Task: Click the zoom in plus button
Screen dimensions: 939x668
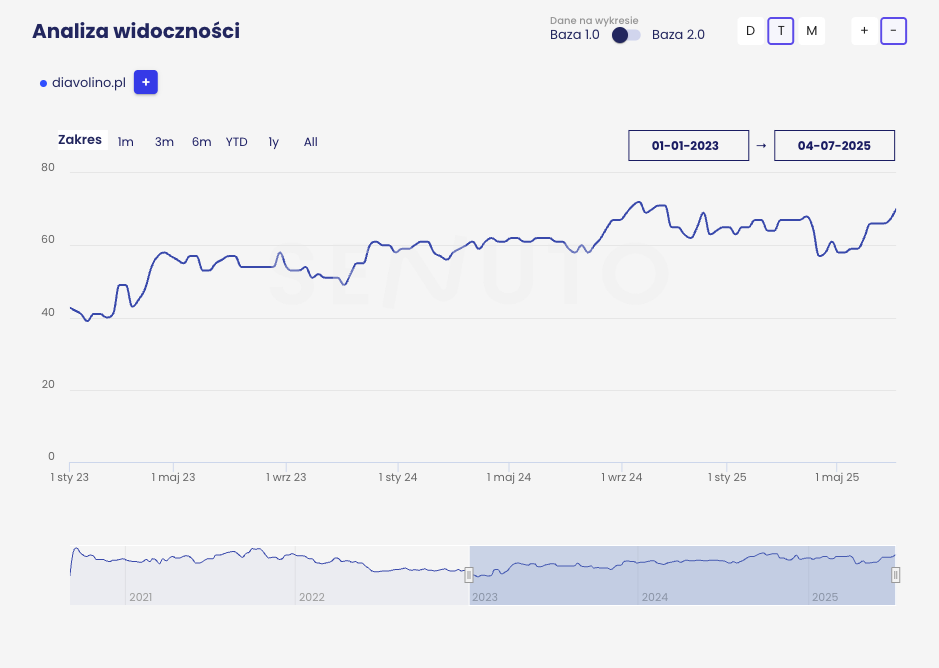Action: (864, 31)
